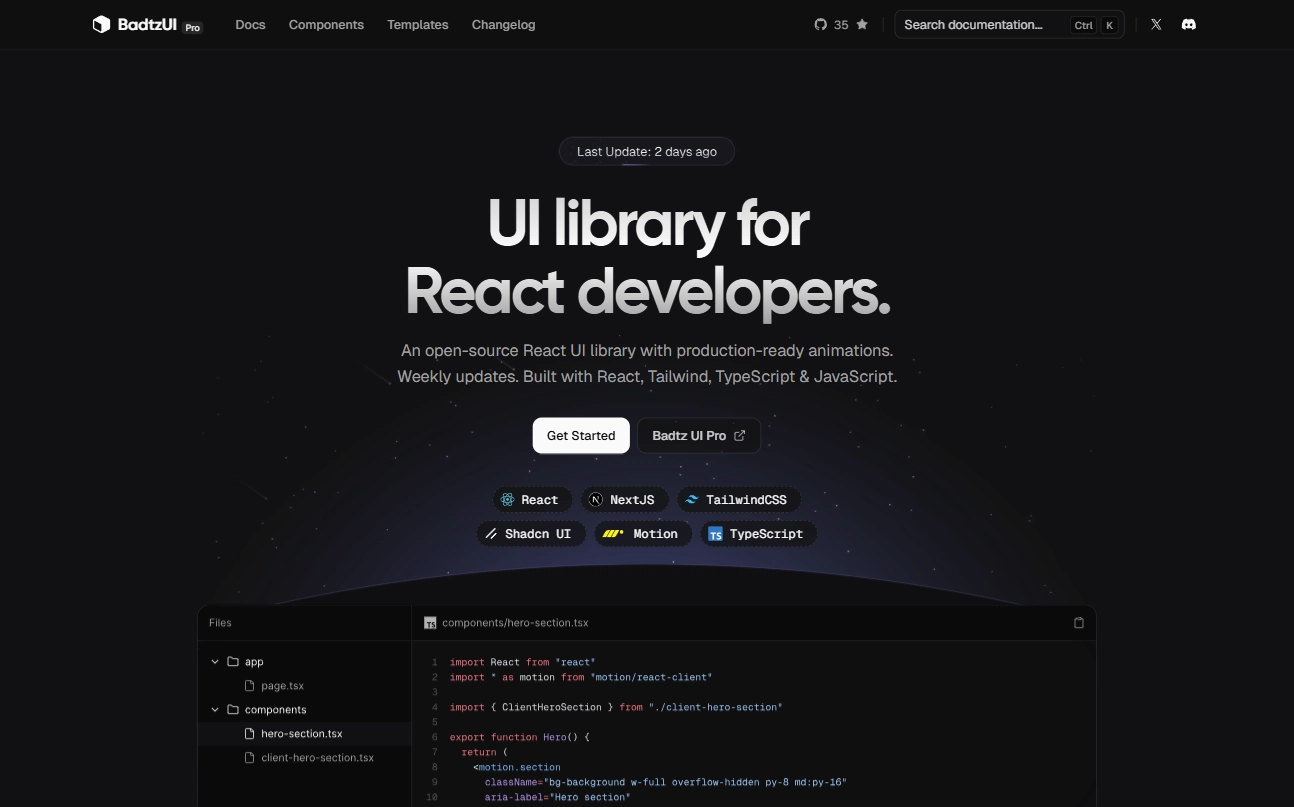
Task: Collapse the components folder chevron
Action: coord(215,710)
